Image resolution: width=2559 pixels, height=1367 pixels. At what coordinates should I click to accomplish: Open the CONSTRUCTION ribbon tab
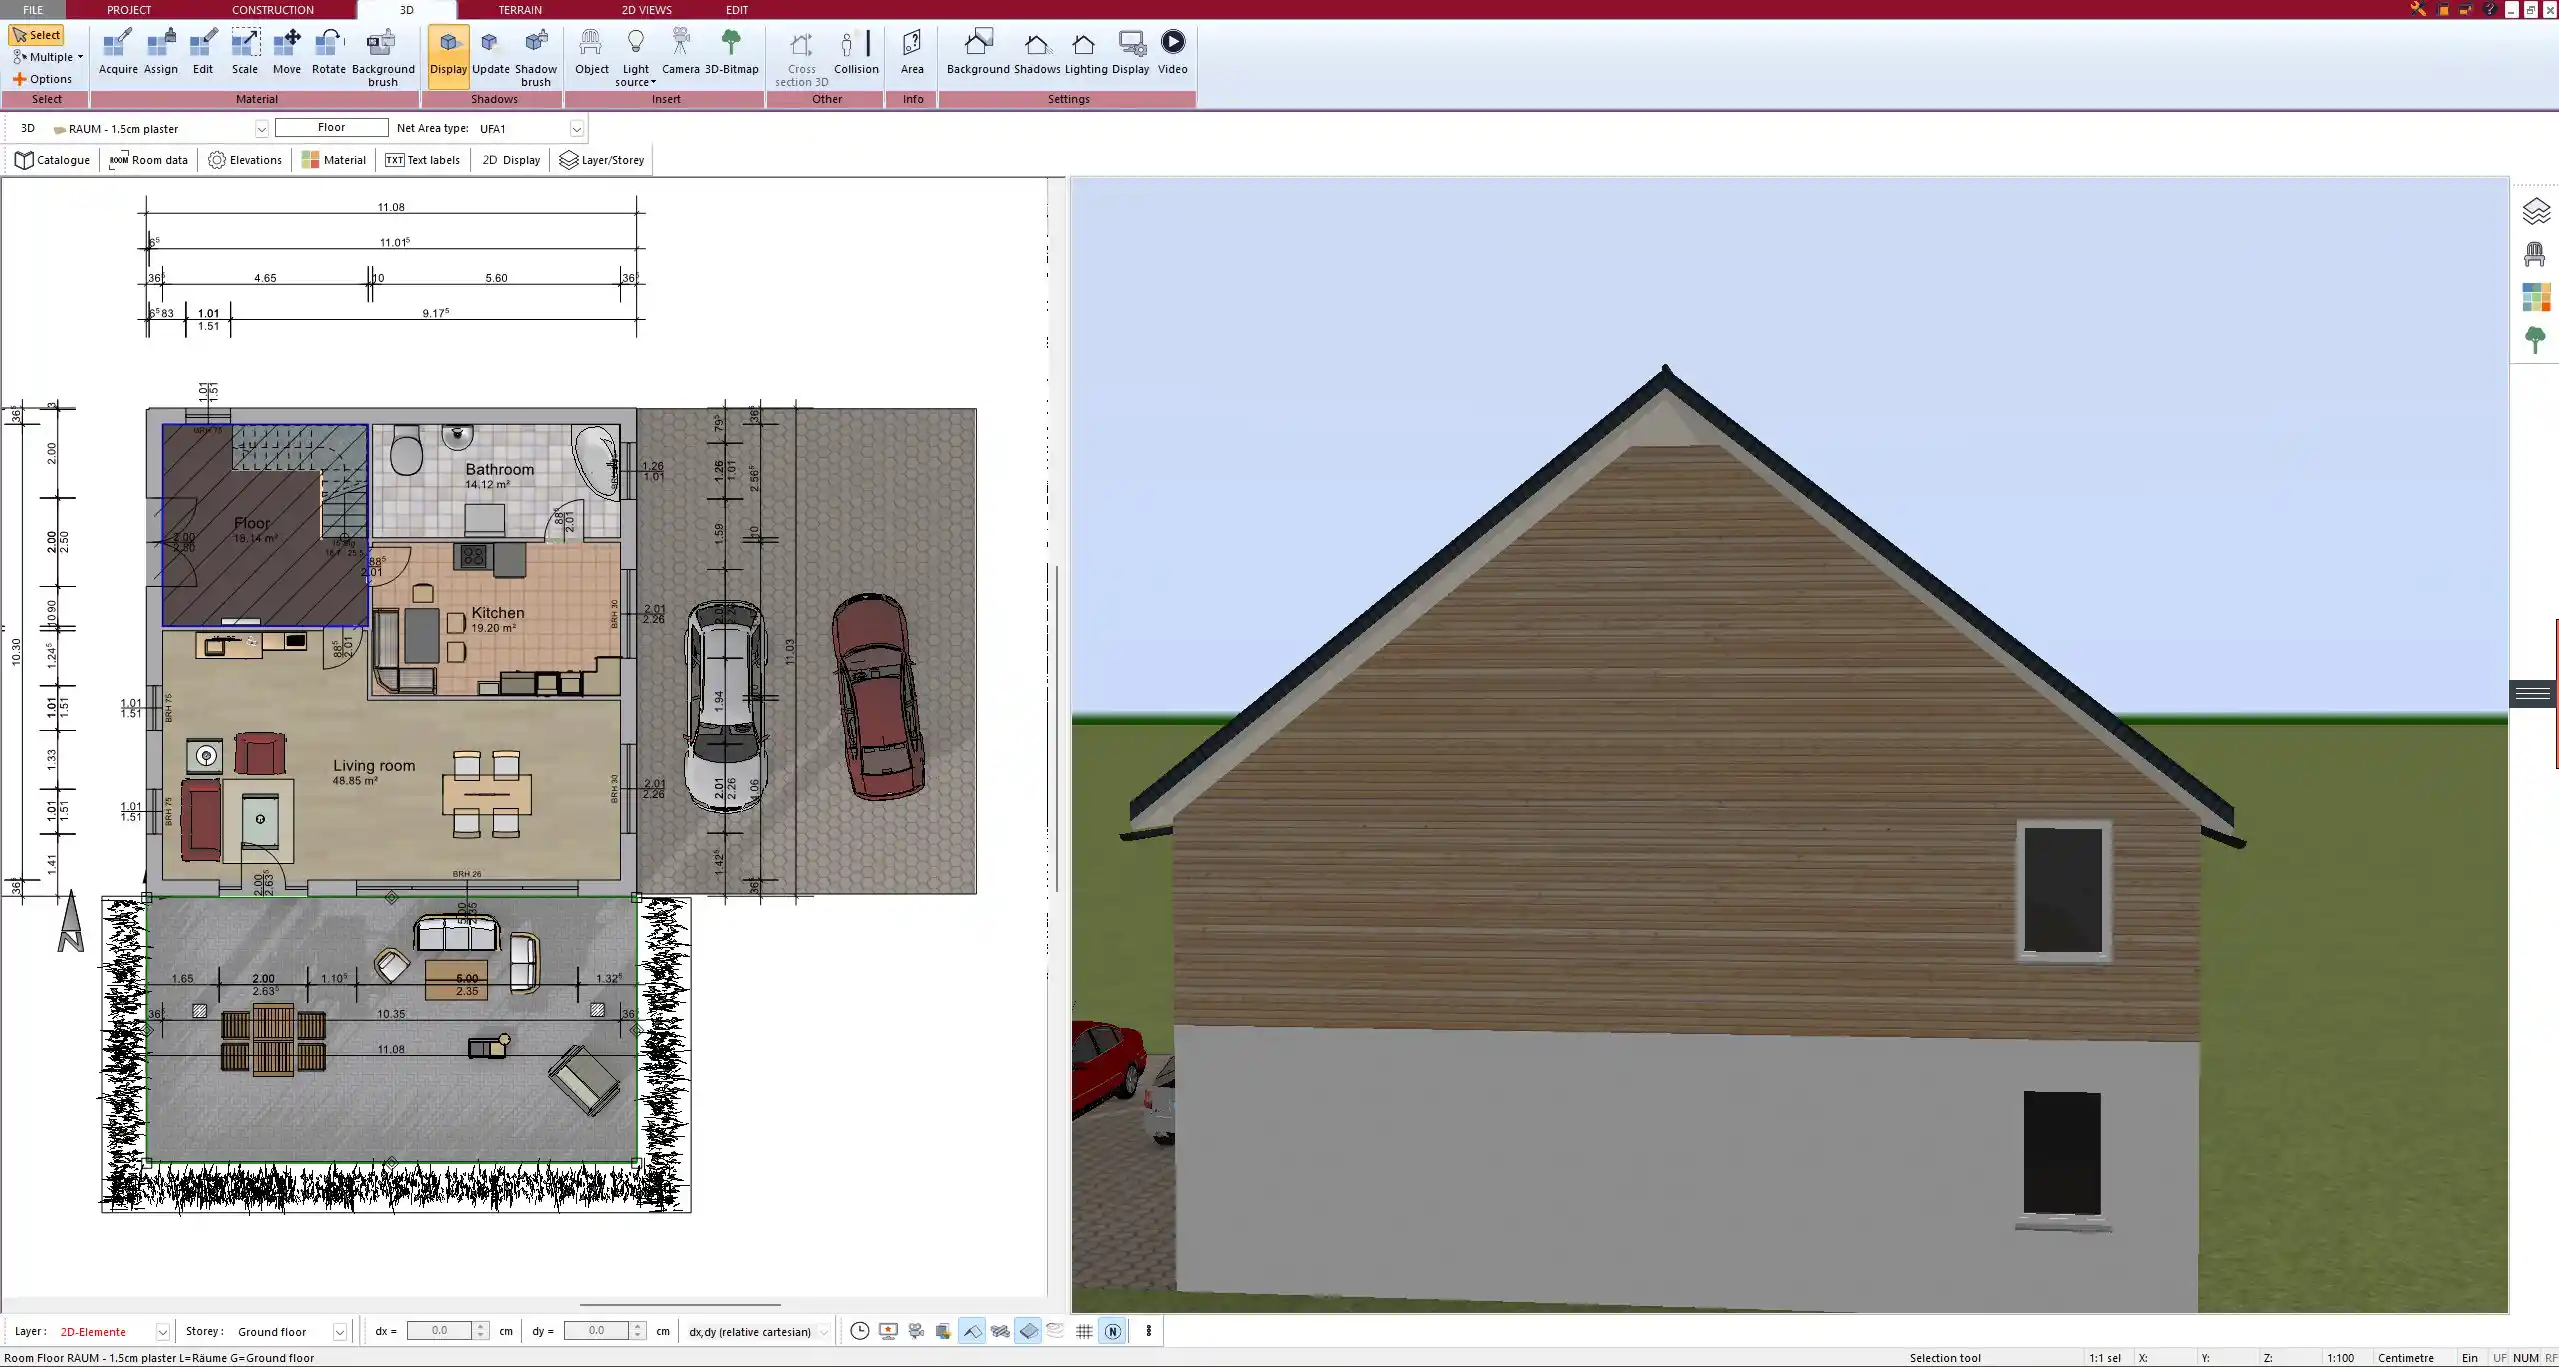272,10
